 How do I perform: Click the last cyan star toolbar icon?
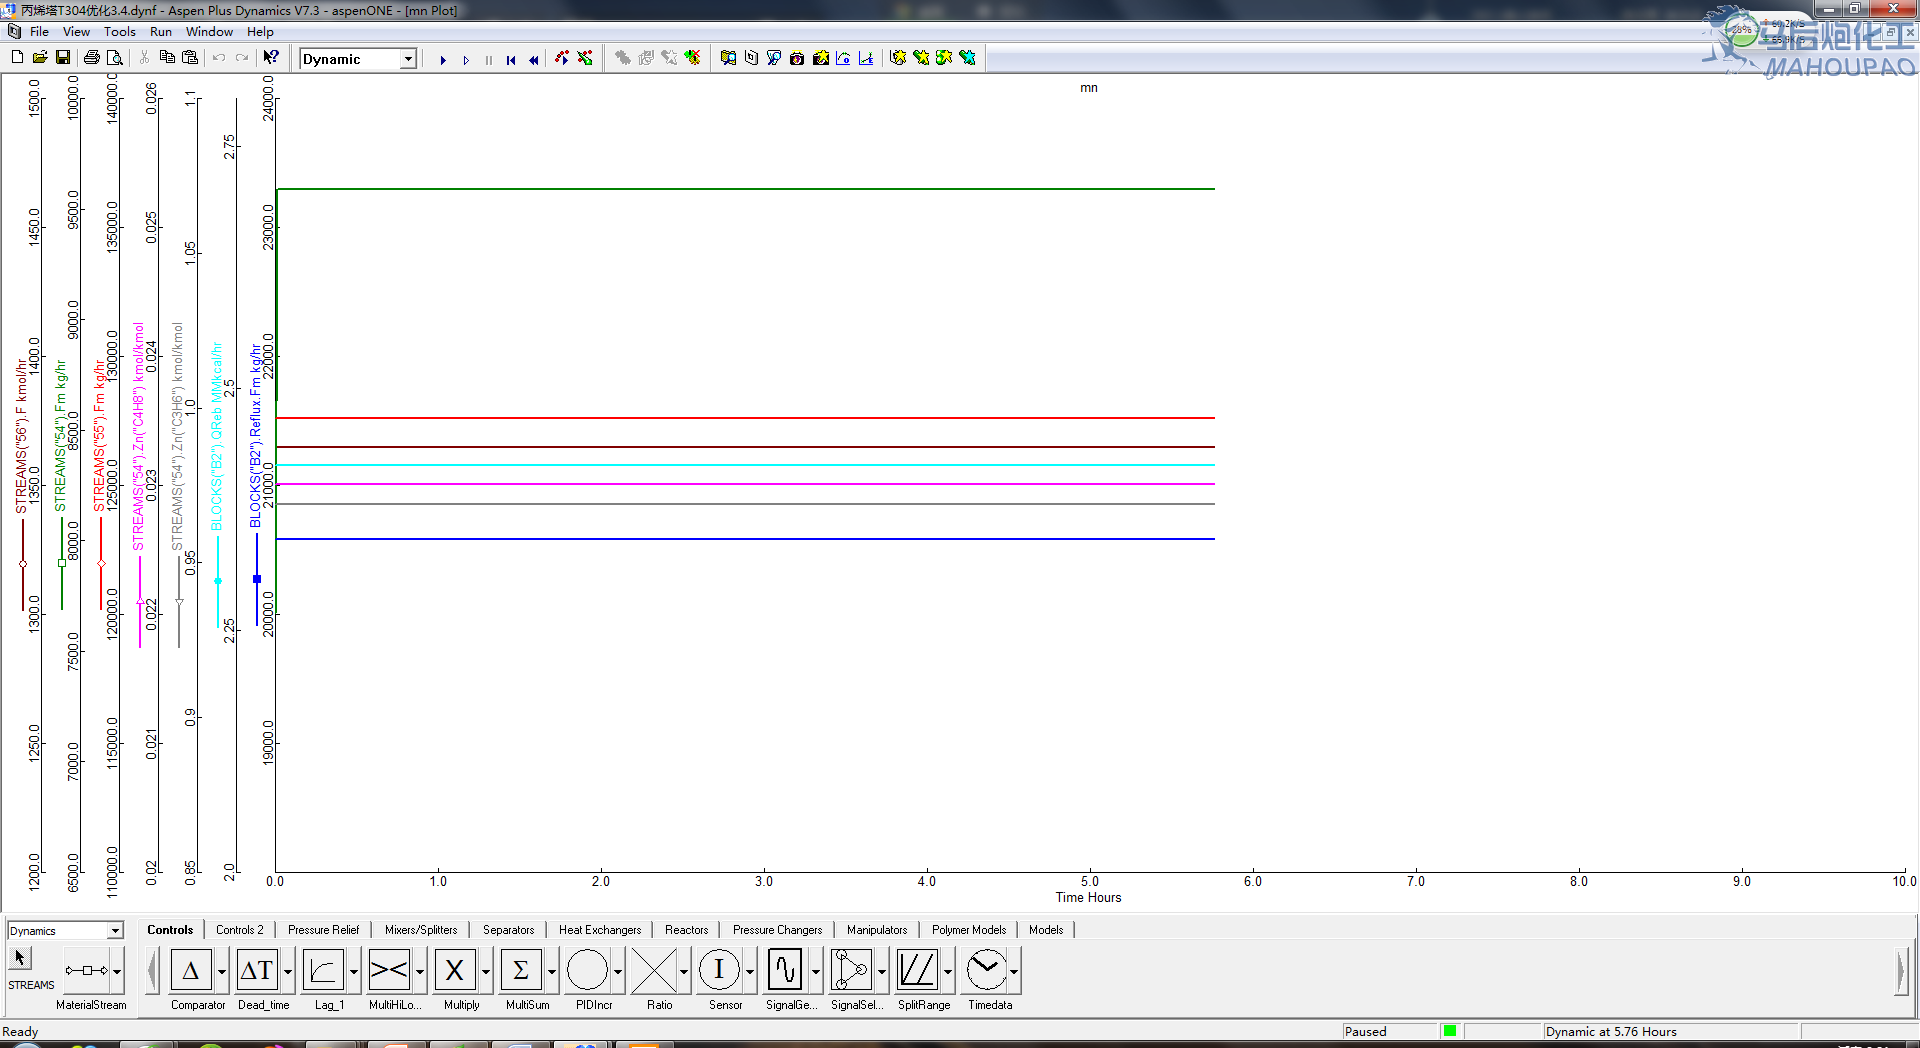(967, 58)
